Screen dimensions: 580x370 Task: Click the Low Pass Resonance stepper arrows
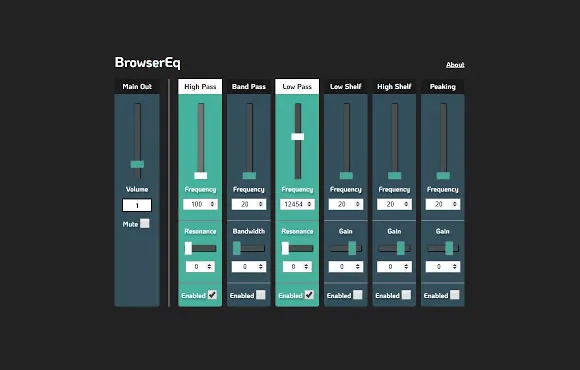click(x=306, y=267)
